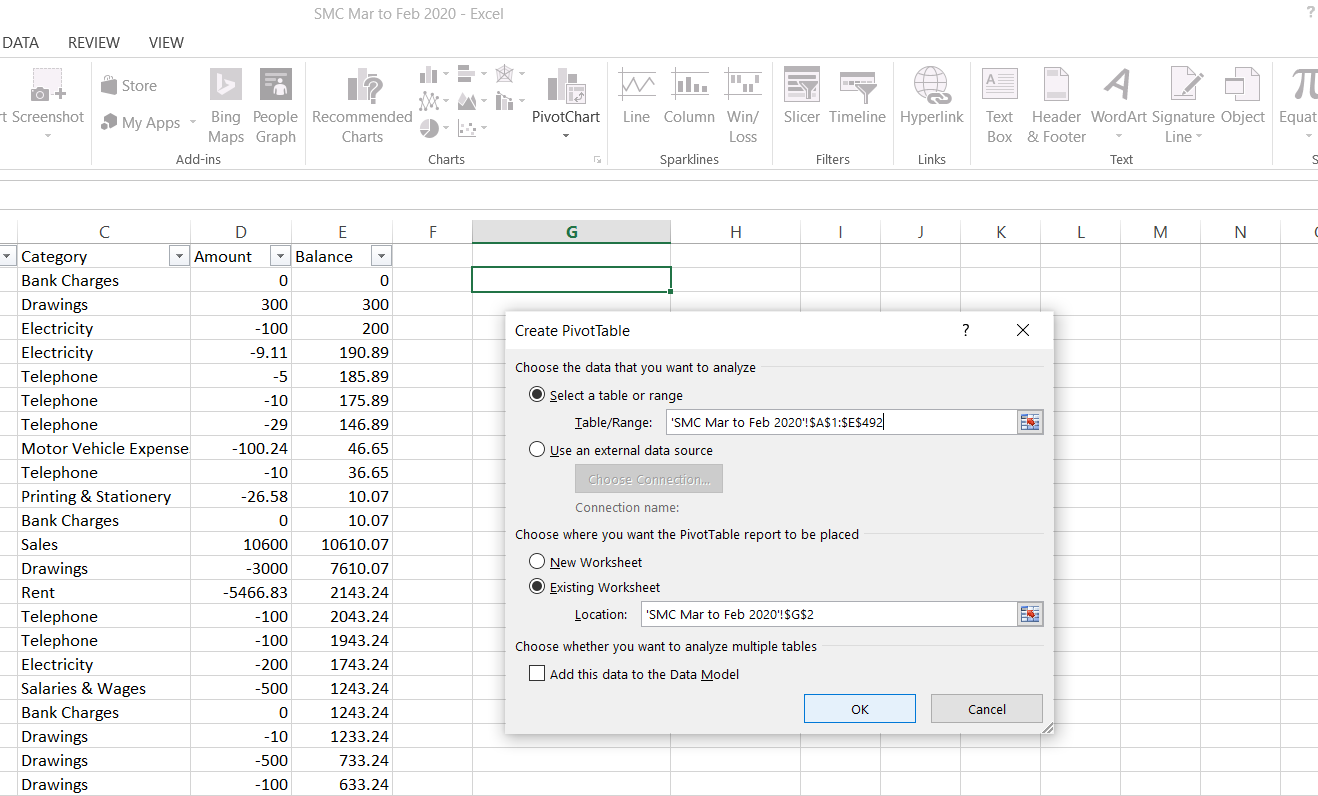Choose 'Use an external data source' option

pos(538,450)
